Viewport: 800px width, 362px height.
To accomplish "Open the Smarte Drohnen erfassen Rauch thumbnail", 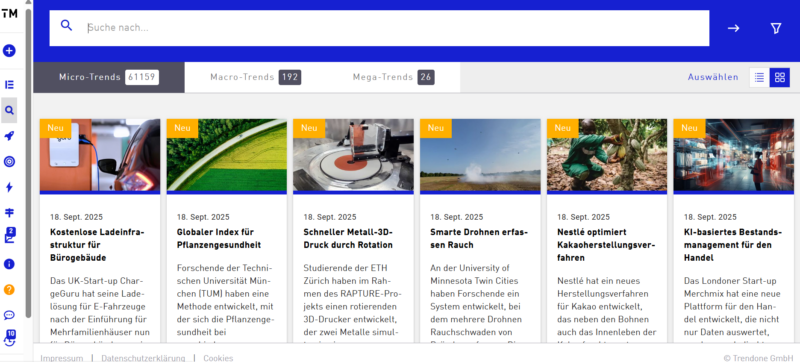I will tap(480, 155).
